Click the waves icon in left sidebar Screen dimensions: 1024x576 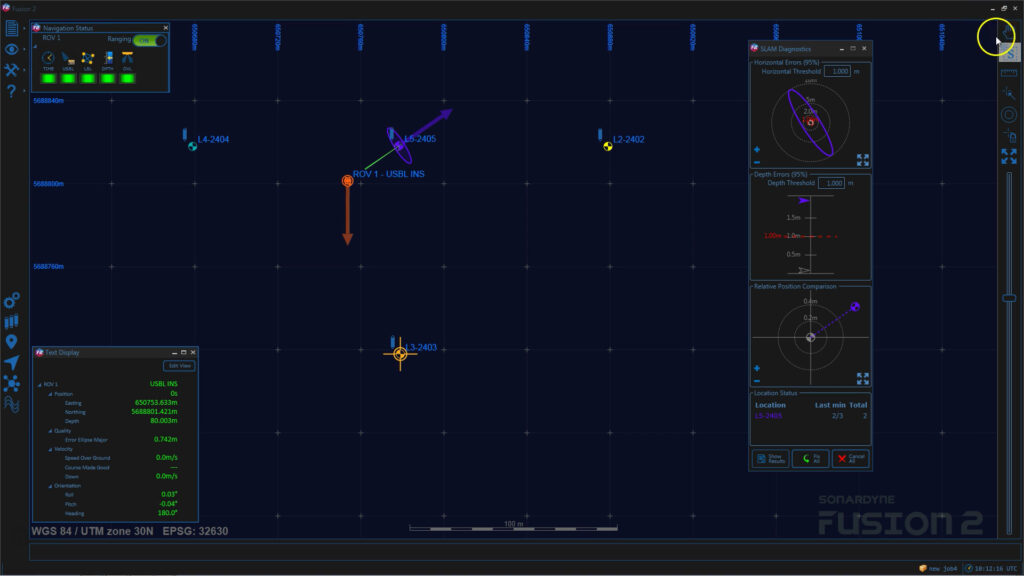click(x=12, y=404)
